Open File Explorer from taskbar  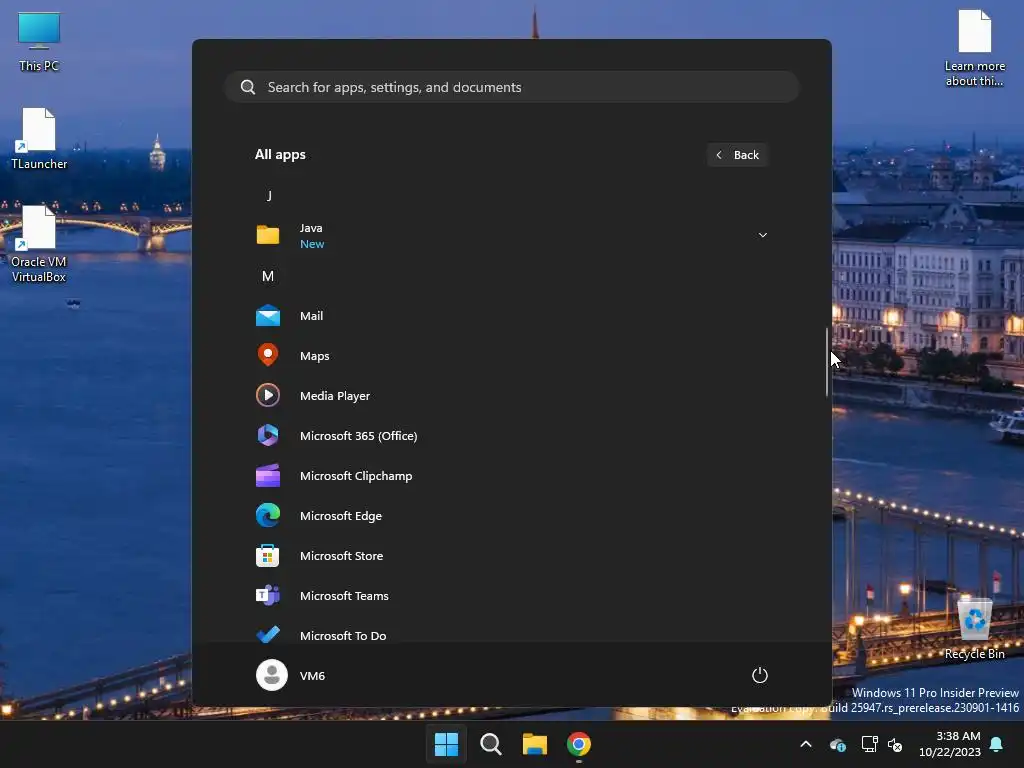pyautogui.click(x=535, y=744)
